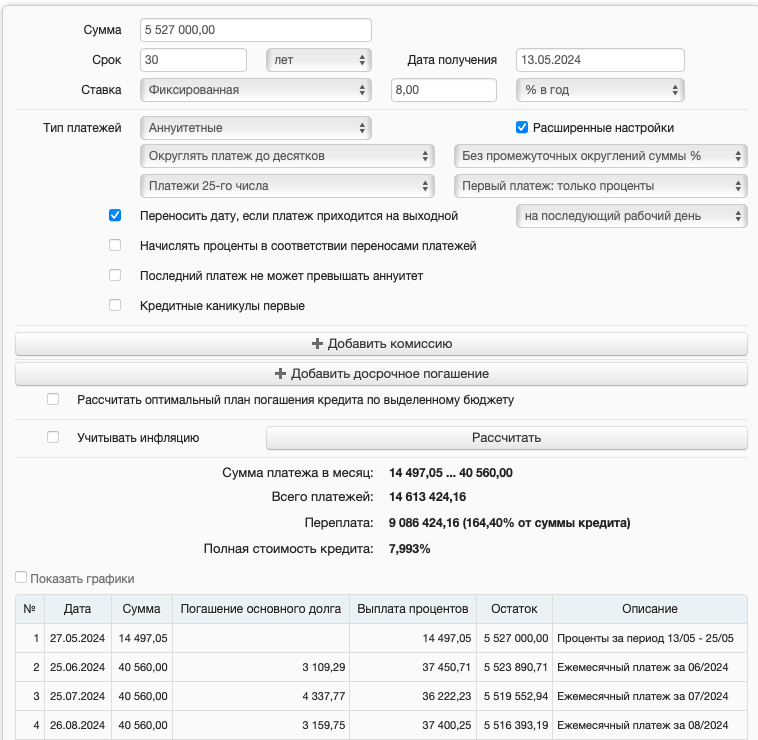Viewport: 758px width, 740px height.
Task: Click the Рассчитать button
Action: [507, 438]
